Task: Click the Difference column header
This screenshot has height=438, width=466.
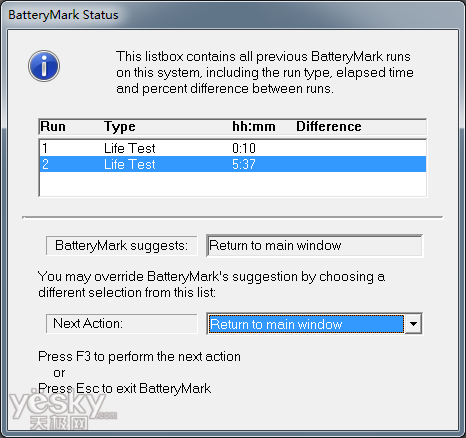Action: point(329,127)
